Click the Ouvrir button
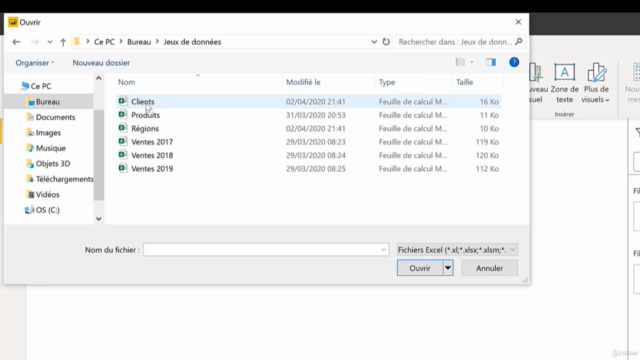This screenshot has width=640, height=360. (420, 268)
